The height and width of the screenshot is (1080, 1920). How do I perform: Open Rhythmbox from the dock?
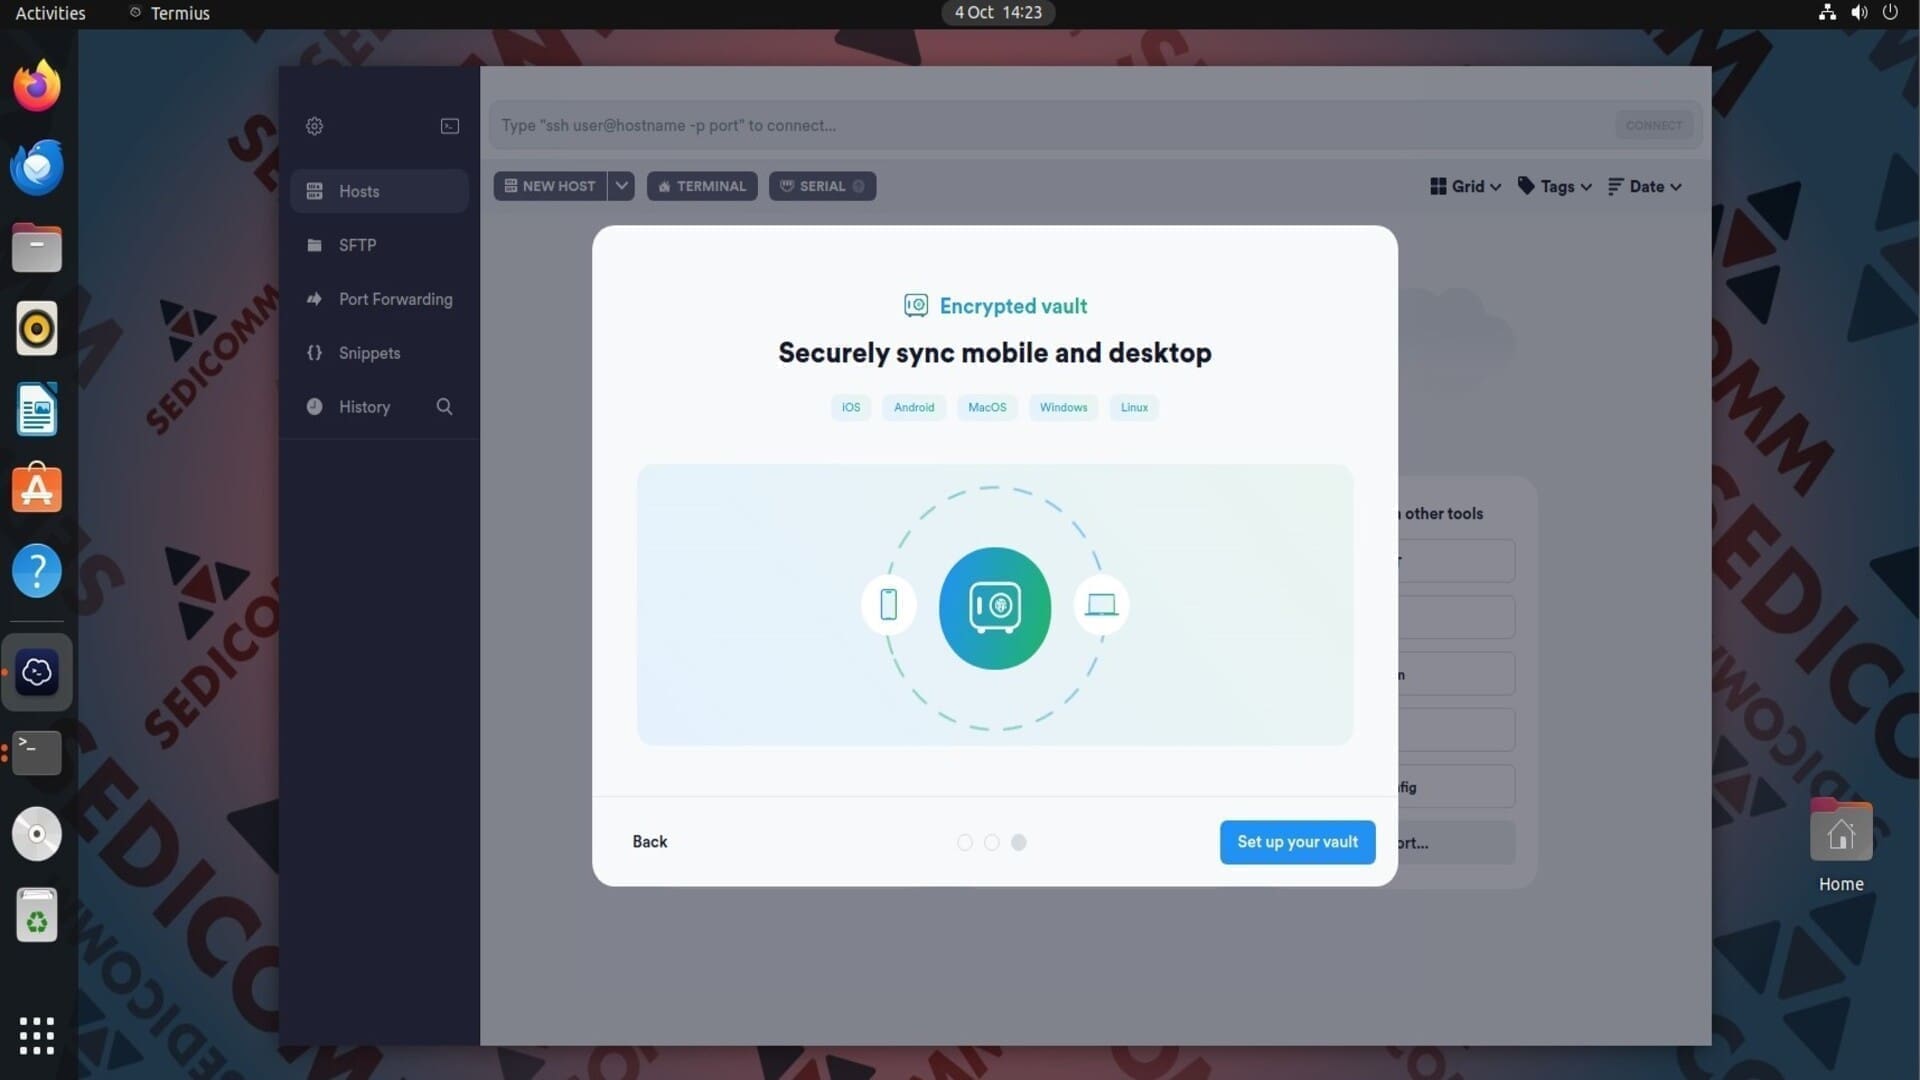click(37, 329)
